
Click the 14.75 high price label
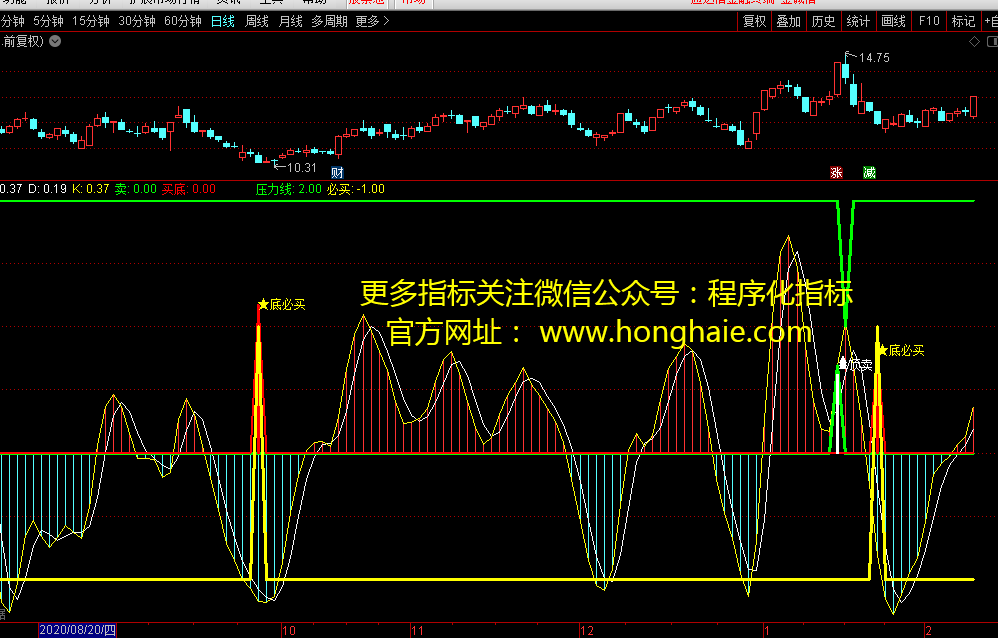point(873,58)
